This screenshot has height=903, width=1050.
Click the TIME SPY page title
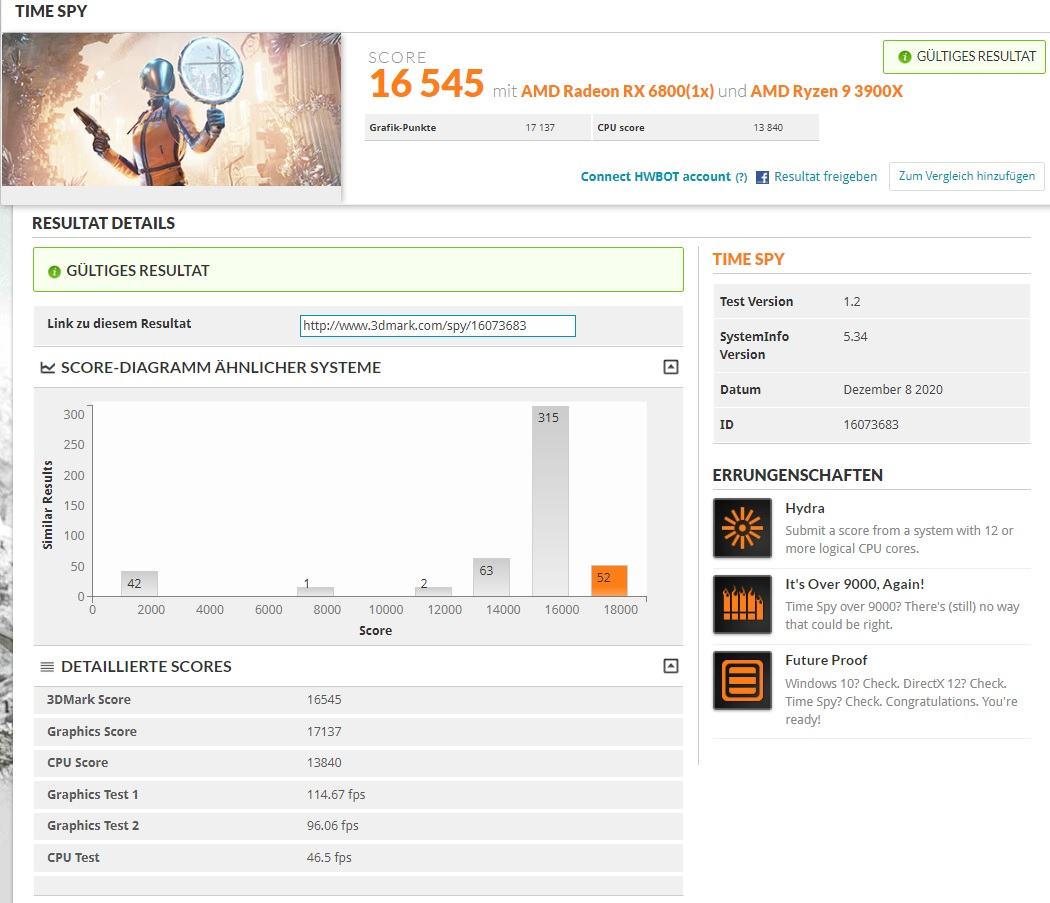pyautogui.click(x=51, y=11)
